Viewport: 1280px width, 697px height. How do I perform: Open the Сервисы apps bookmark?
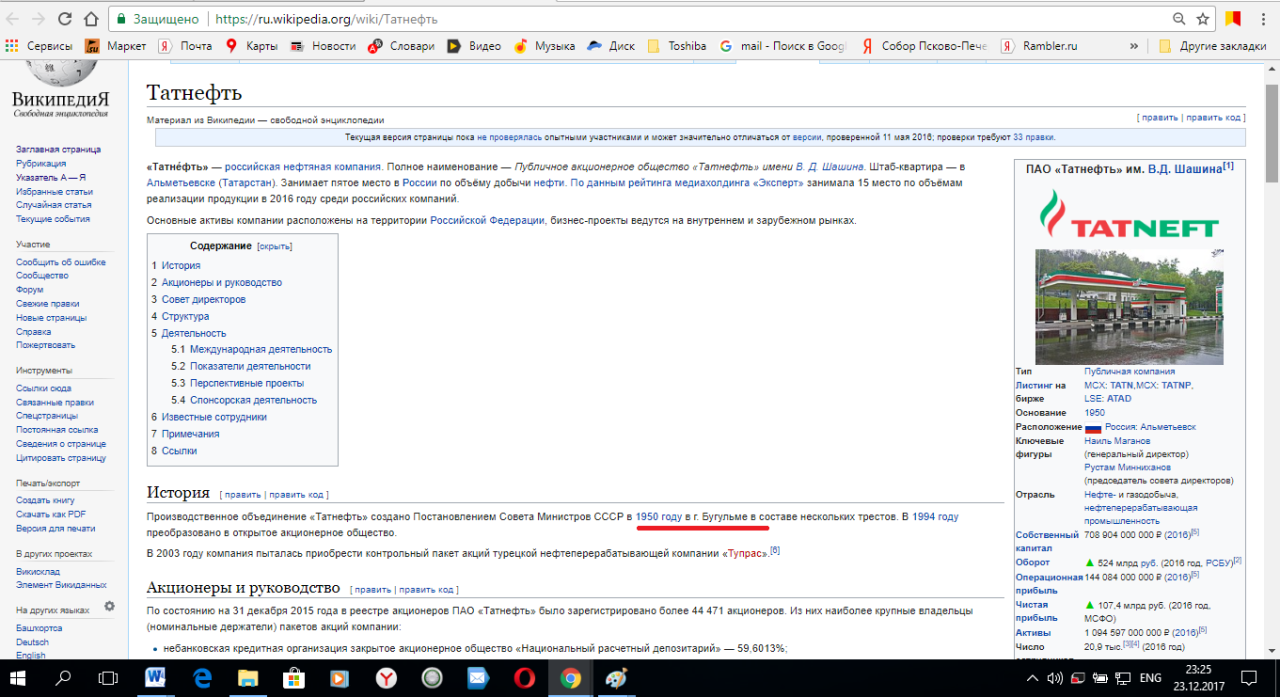39,46
